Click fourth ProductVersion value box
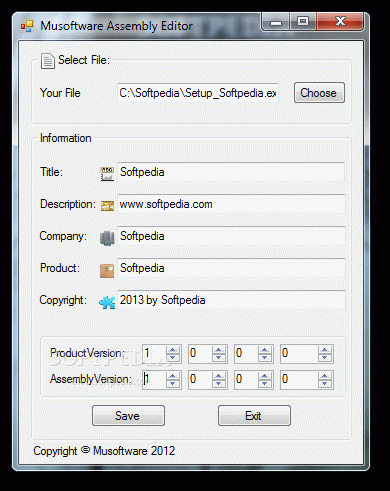Image resolution: width=390 pixels, height=491 pixels. [x=299, y=354]
